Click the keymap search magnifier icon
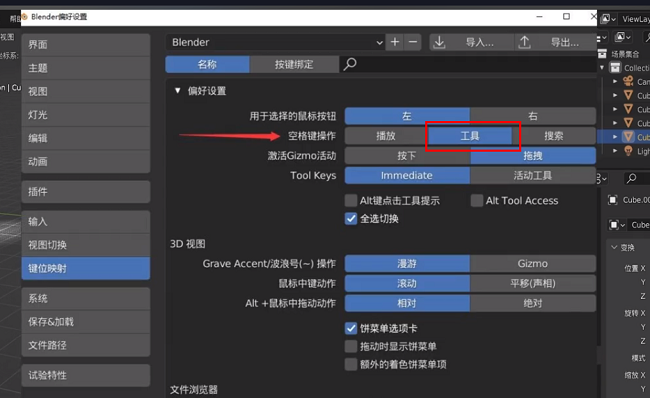The height and width of the screenshot is (398, 650). (350, 64)
